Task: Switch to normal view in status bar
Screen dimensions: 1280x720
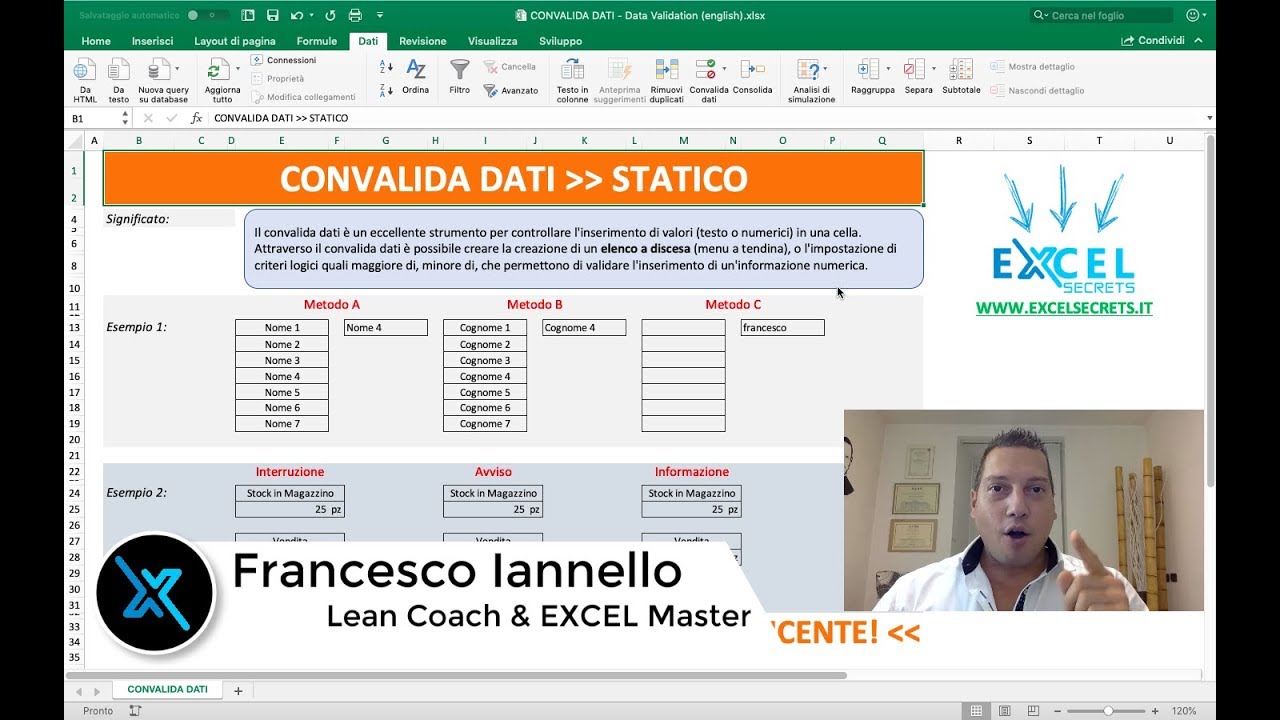Action: pos(977,711)
